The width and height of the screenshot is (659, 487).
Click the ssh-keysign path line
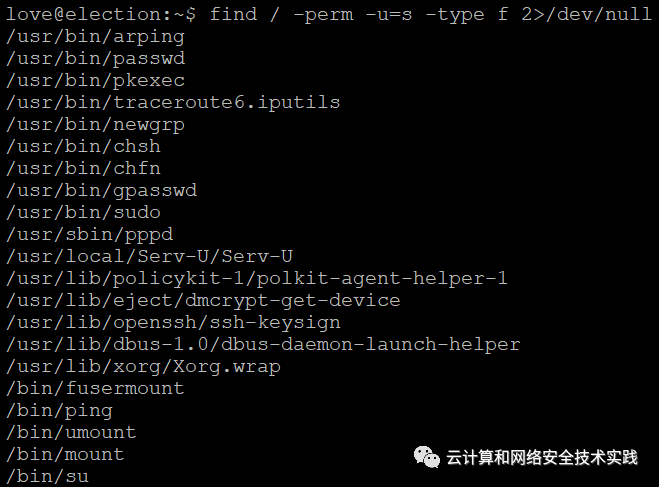(173, 323)
